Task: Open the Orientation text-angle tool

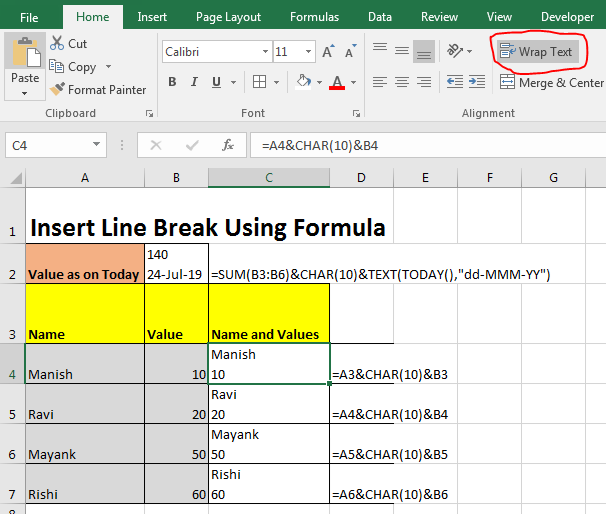Action: click(455, 51)
